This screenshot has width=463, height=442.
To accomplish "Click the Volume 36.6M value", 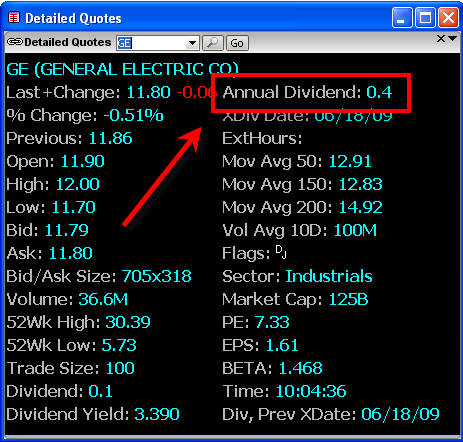I will click(x=103, y=299).
